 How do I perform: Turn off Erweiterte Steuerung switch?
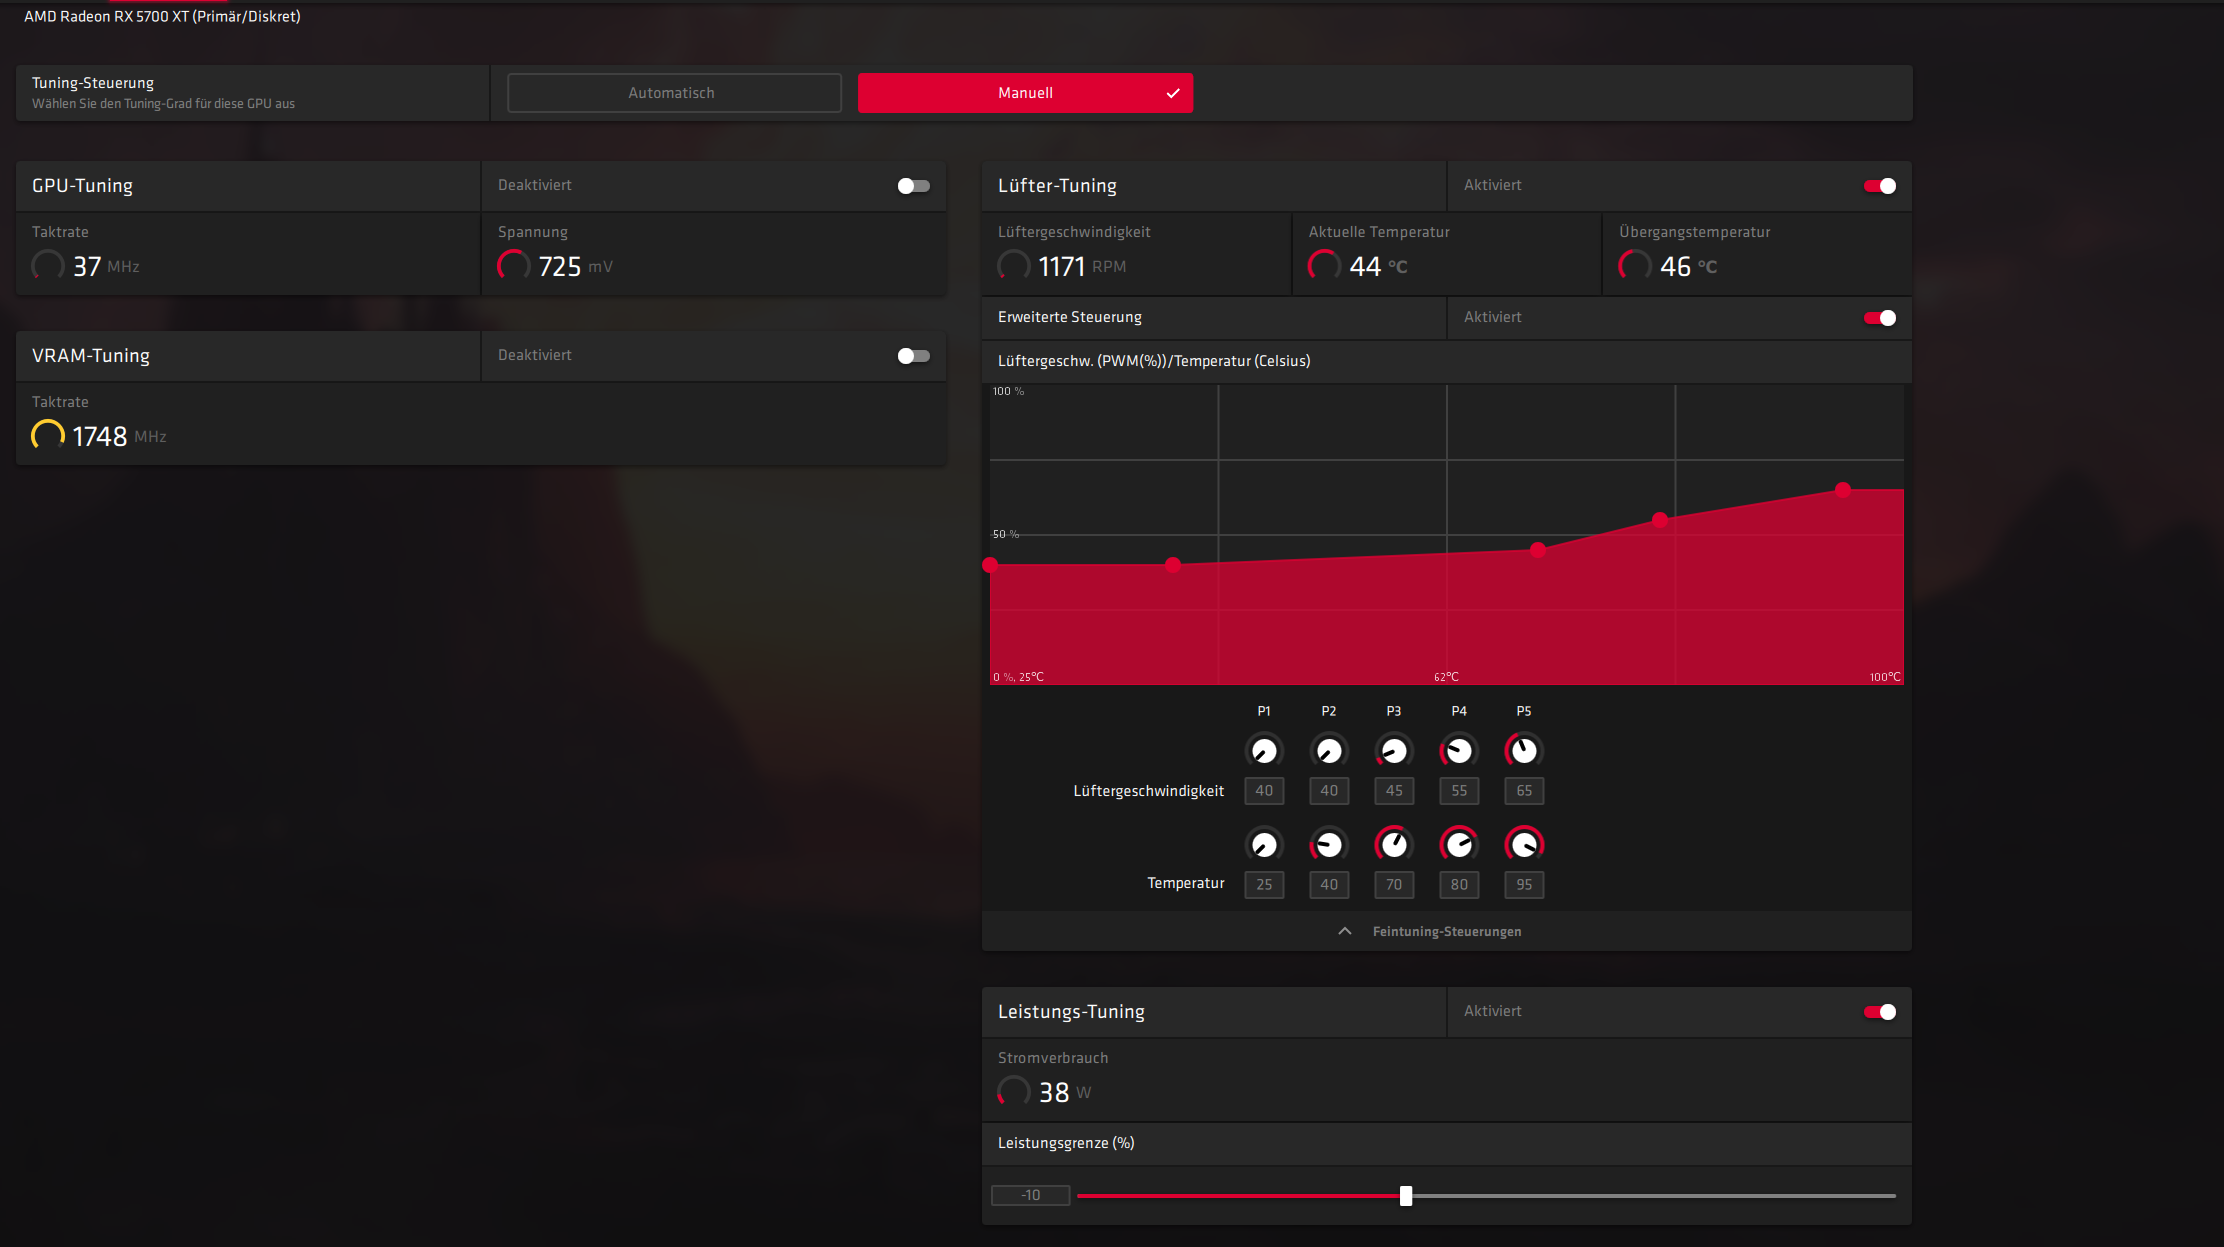click(1879, 318)
